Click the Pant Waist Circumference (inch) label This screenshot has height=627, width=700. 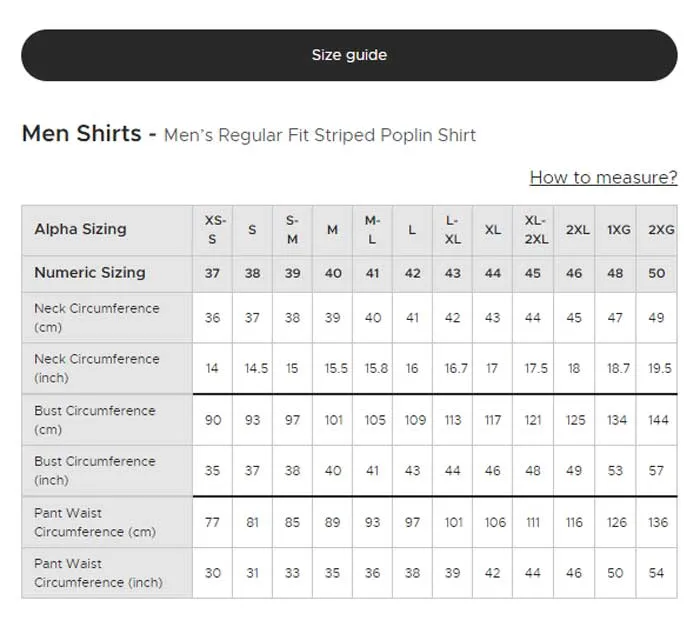tap(99, 573)
